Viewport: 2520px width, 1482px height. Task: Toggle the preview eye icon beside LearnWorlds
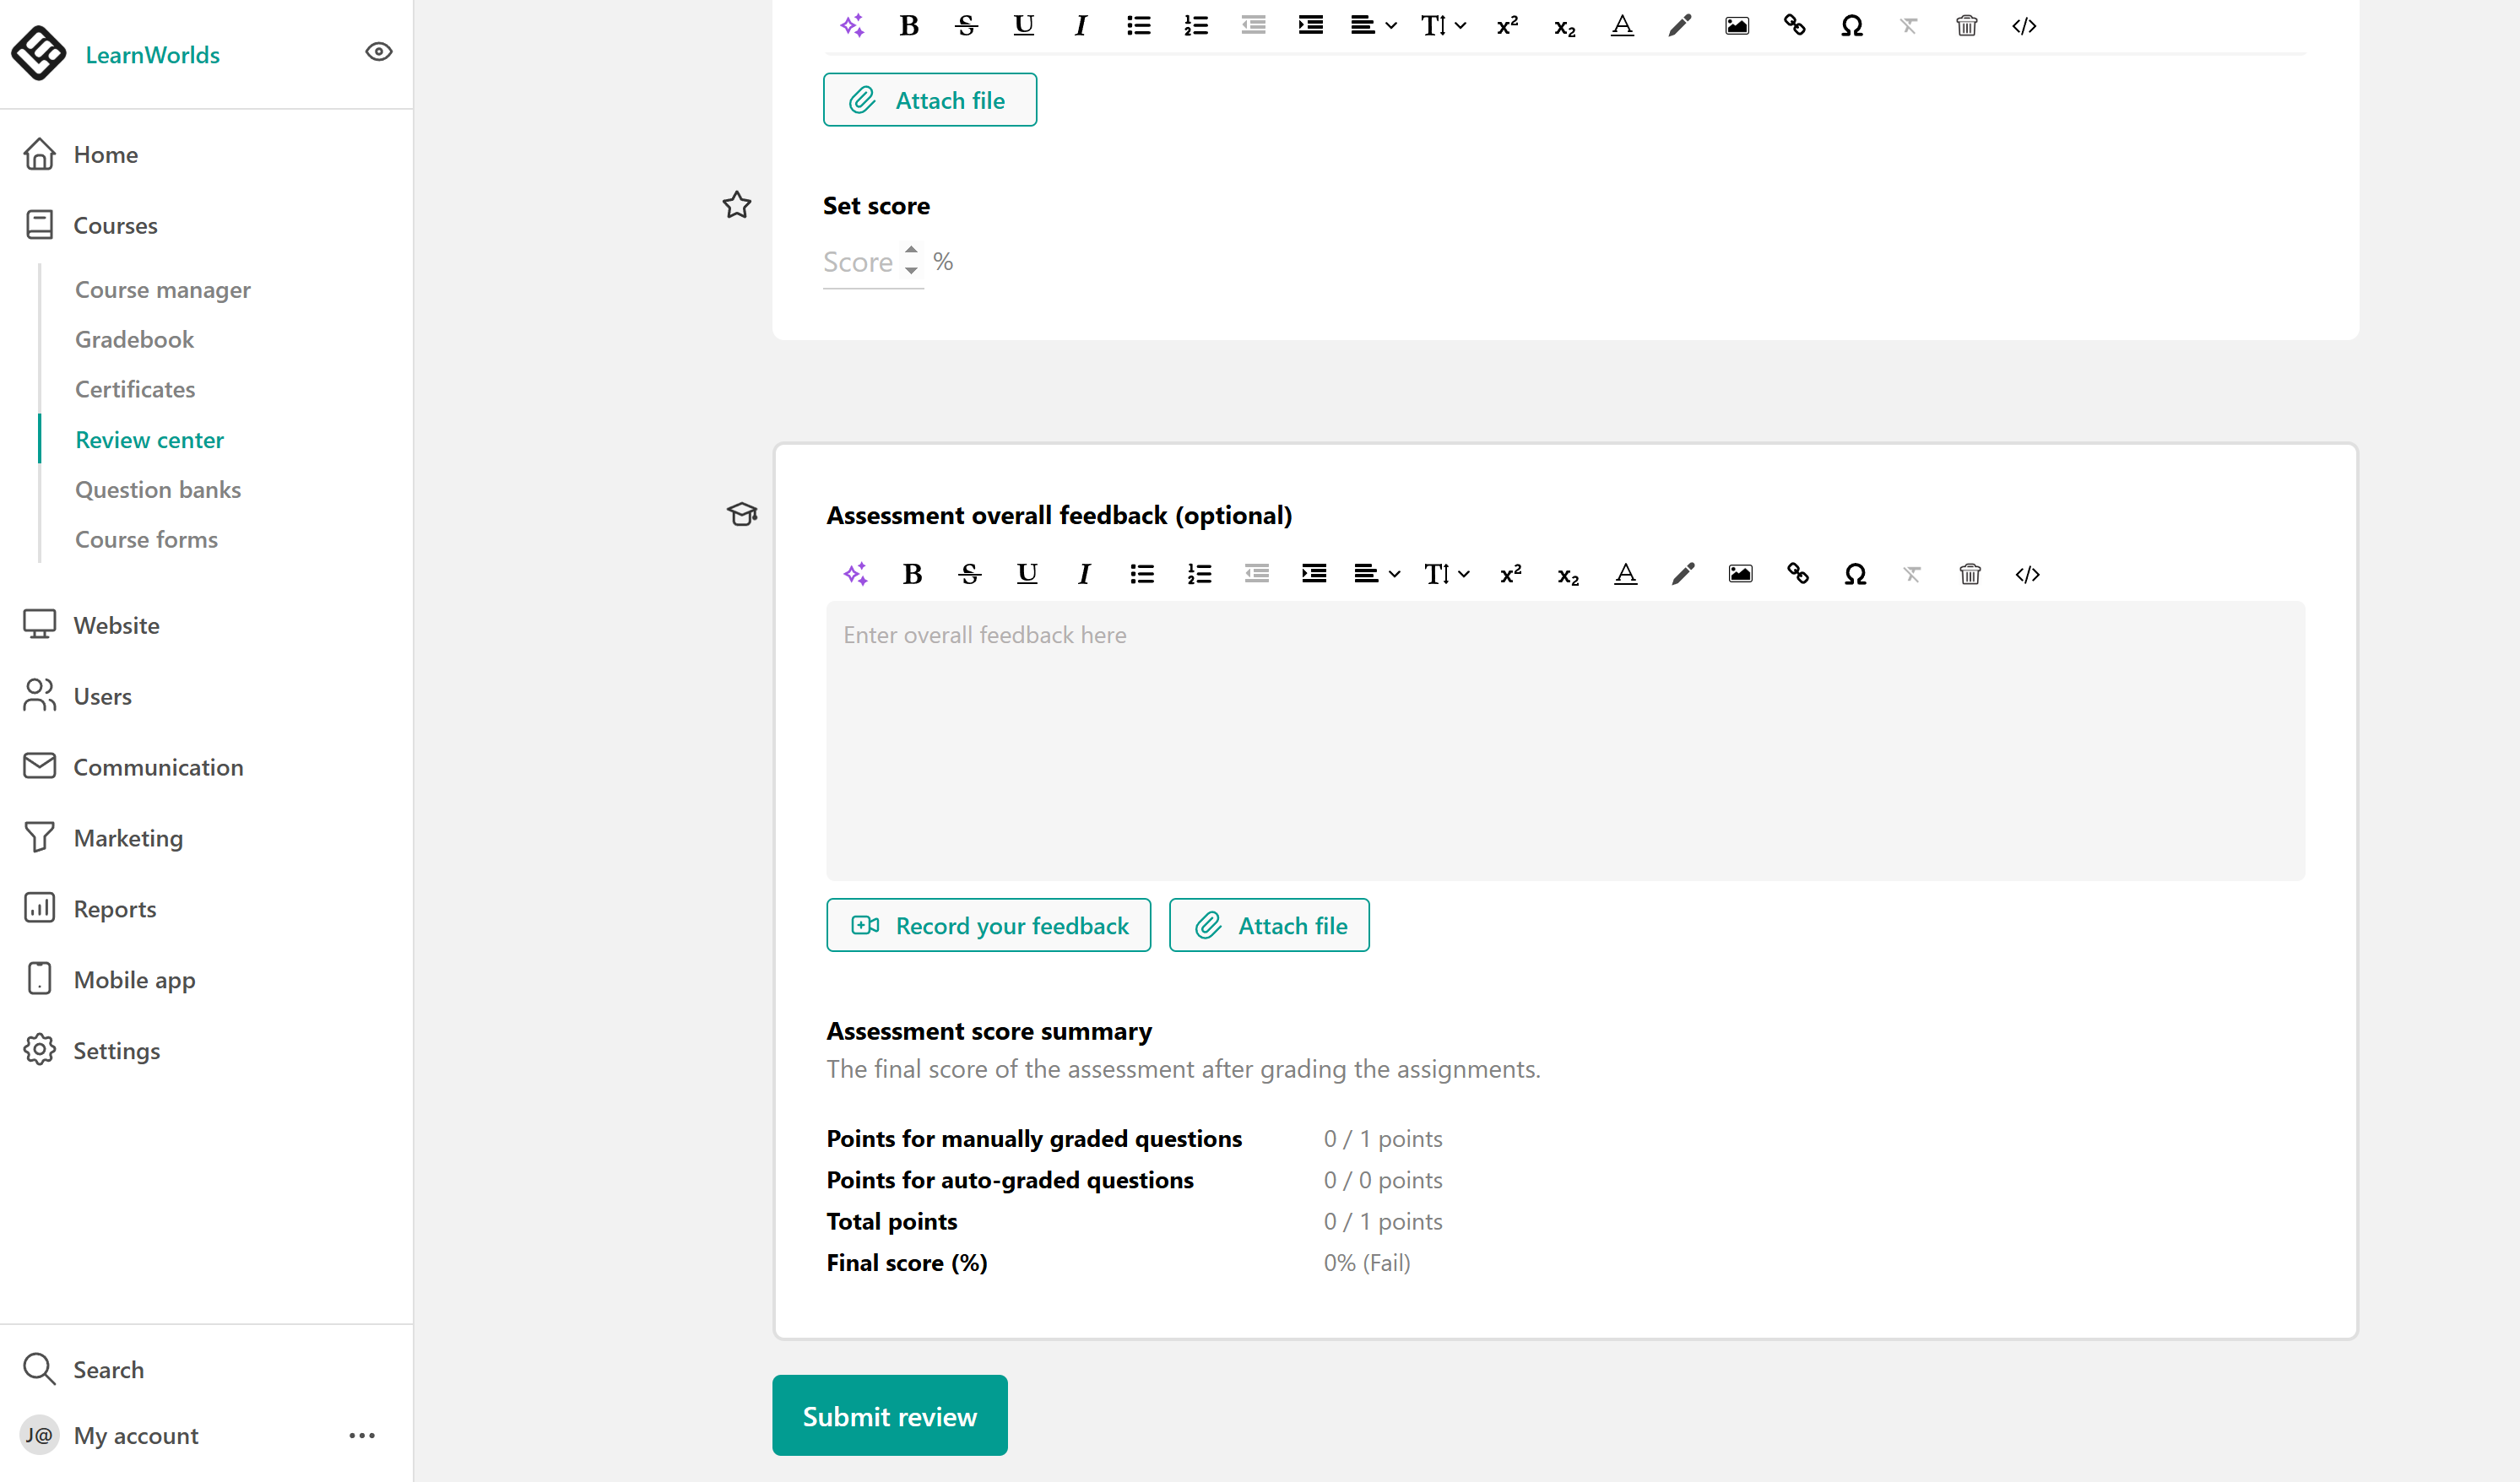(378, 52)
